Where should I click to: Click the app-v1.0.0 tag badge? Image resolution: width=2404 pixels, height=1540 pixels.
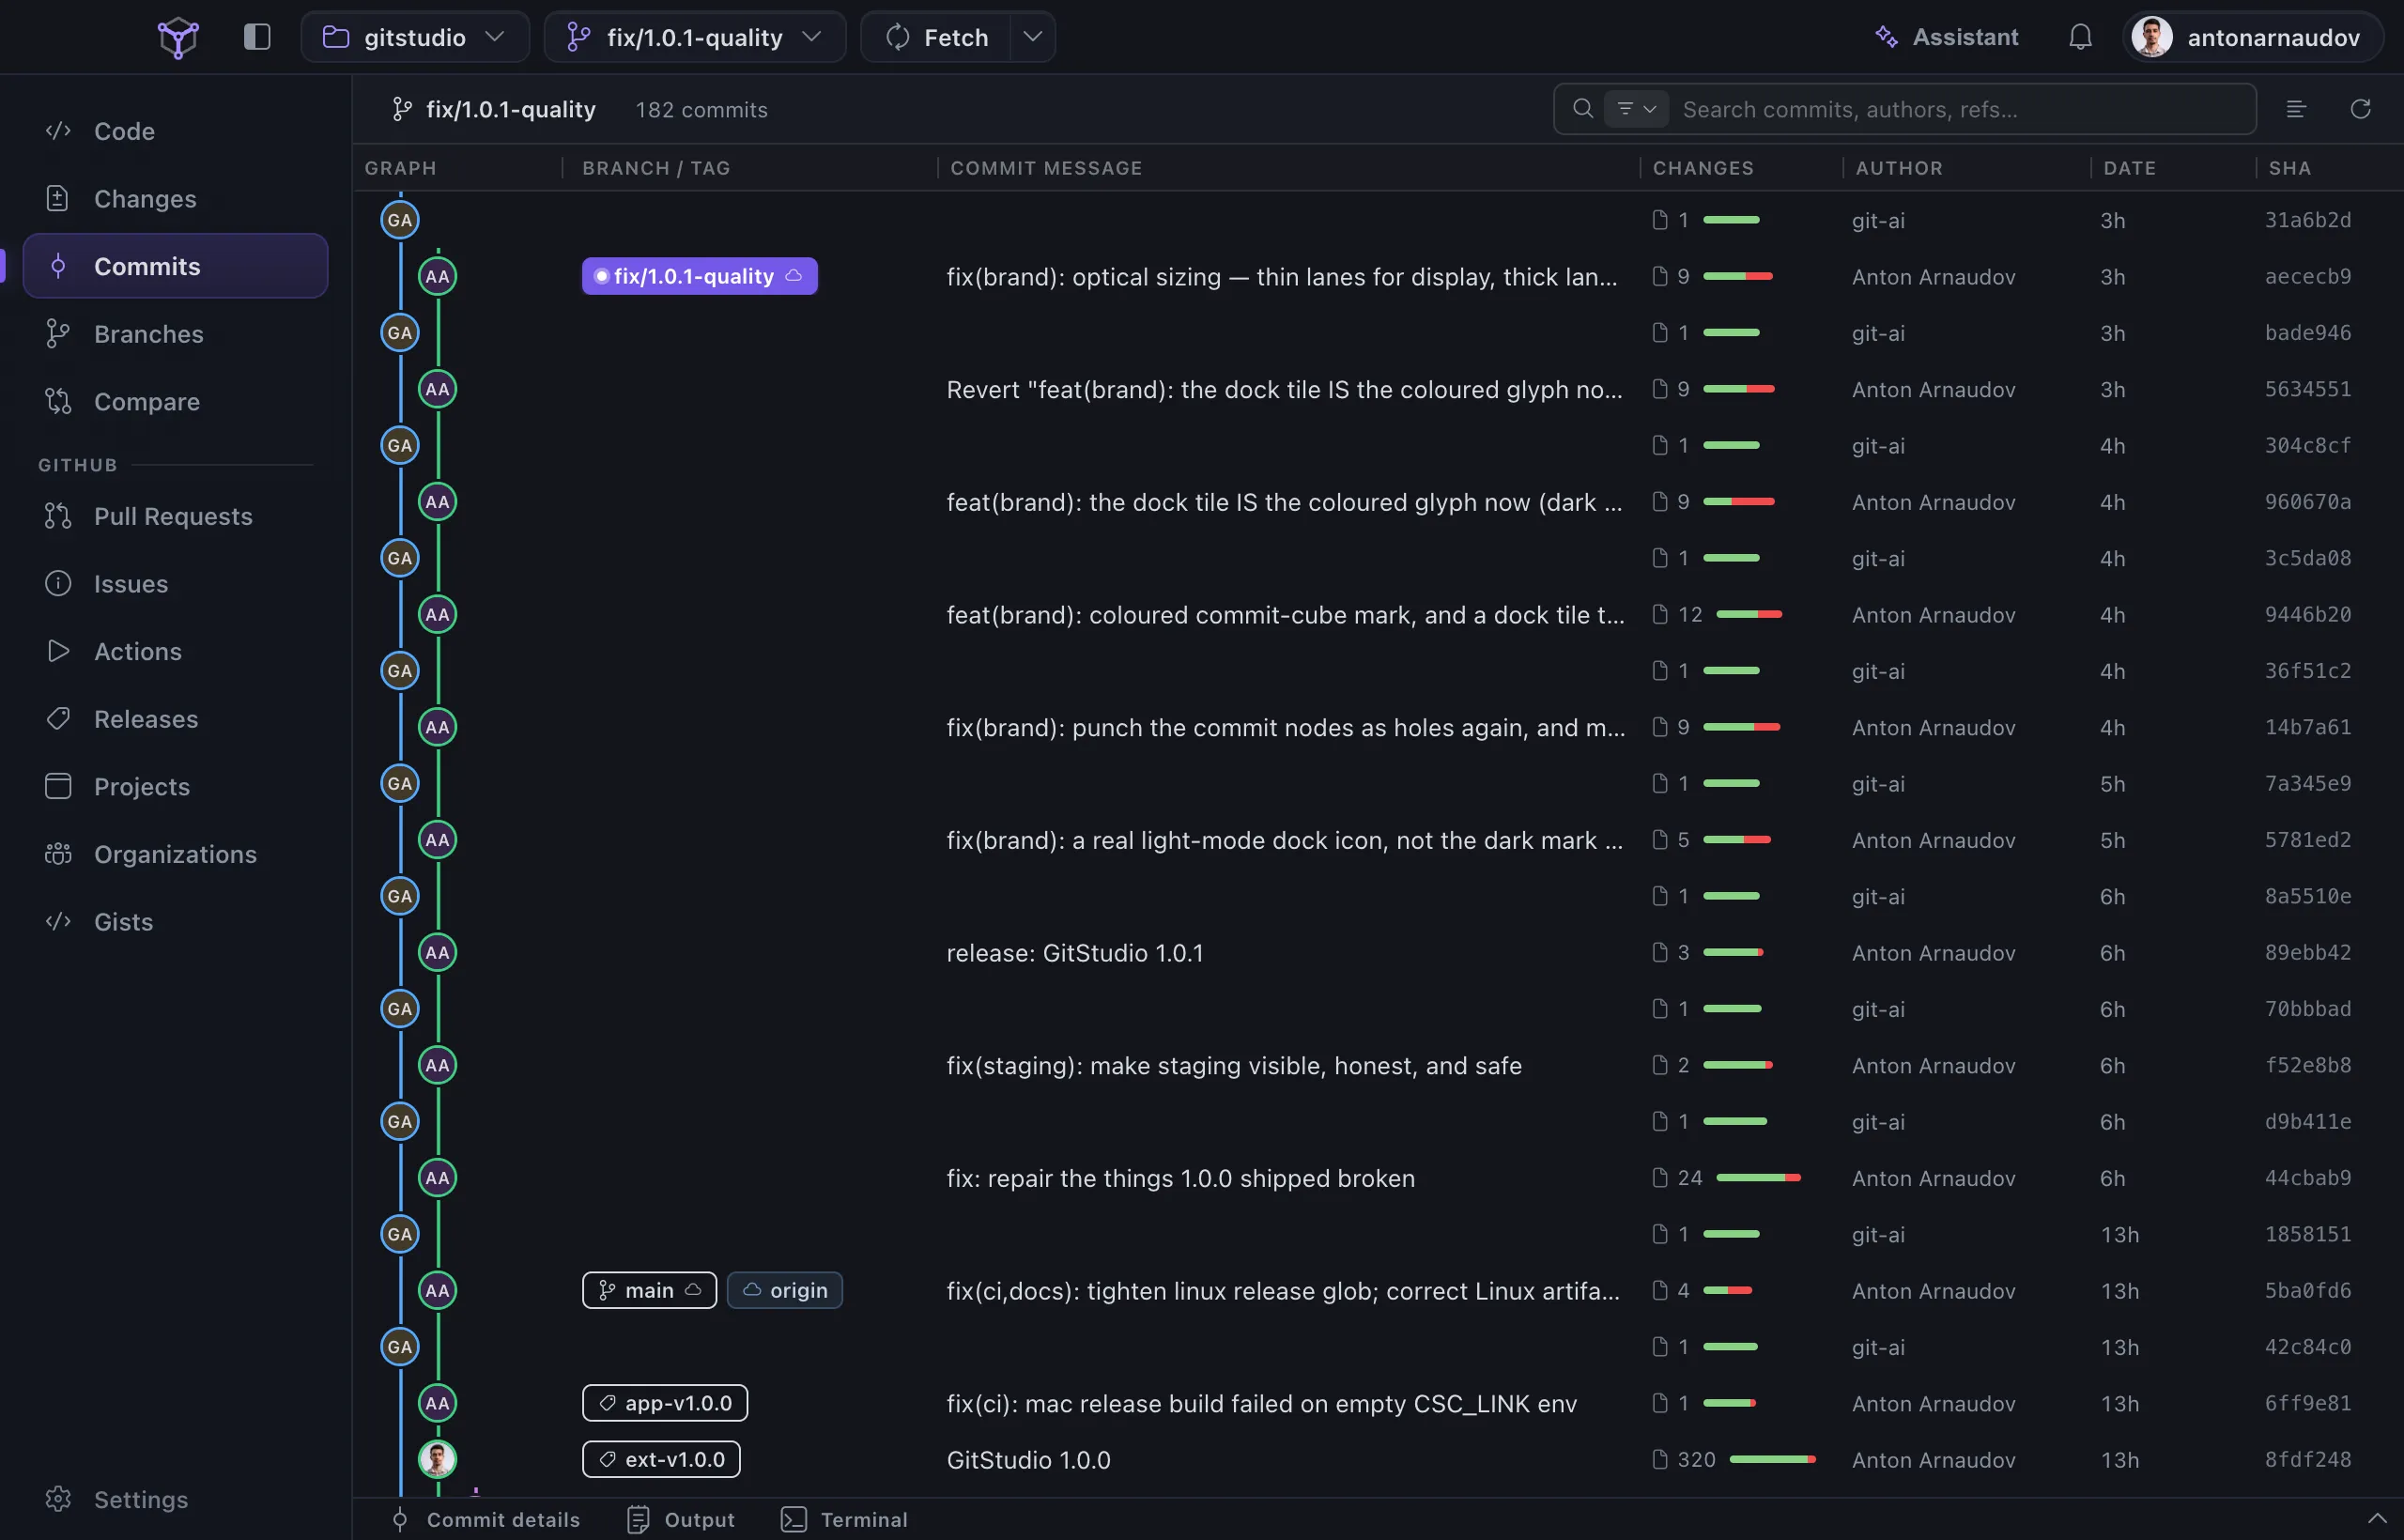pos(665,1403)
